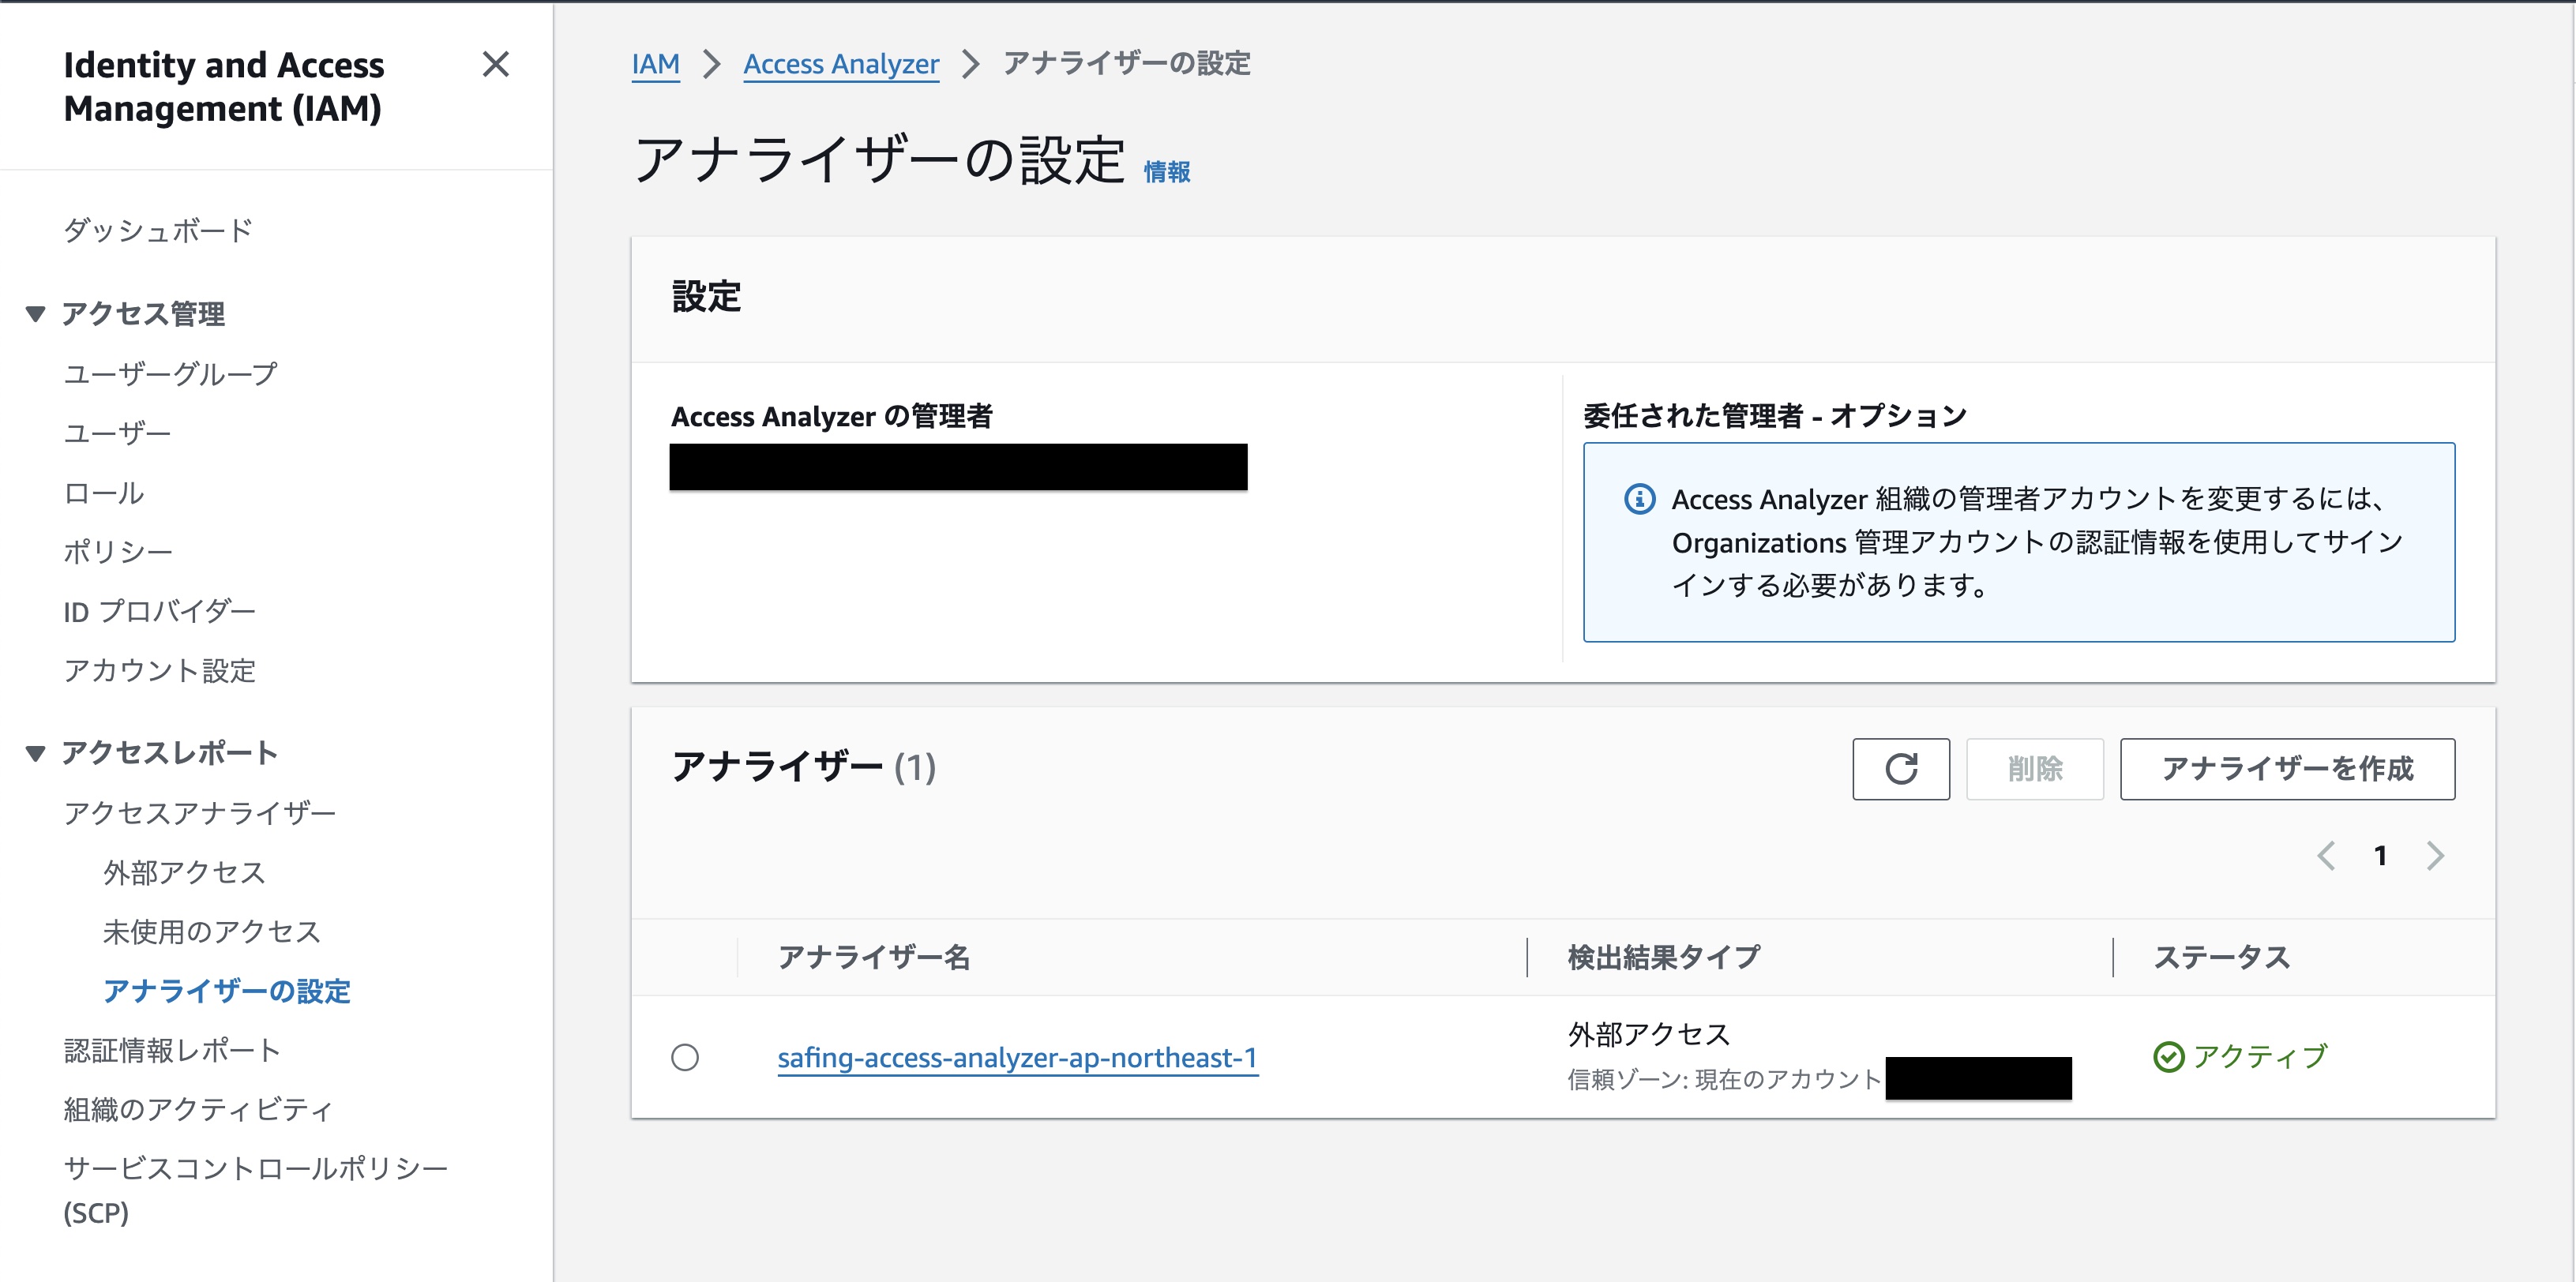2576x1282 pixels.
Task: Click the refresh analyzers icon button
Action: point(1900,769)
